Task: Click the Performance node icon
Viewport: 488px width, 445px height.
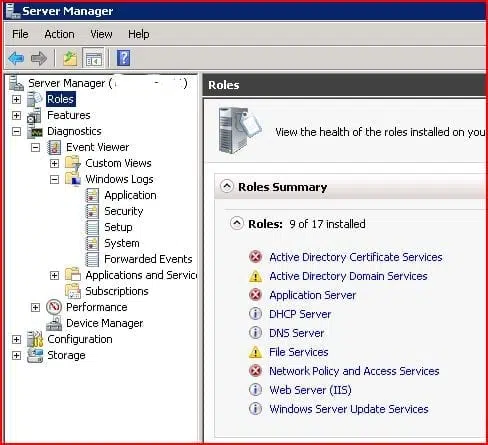Action: click(x=54, y=307)
